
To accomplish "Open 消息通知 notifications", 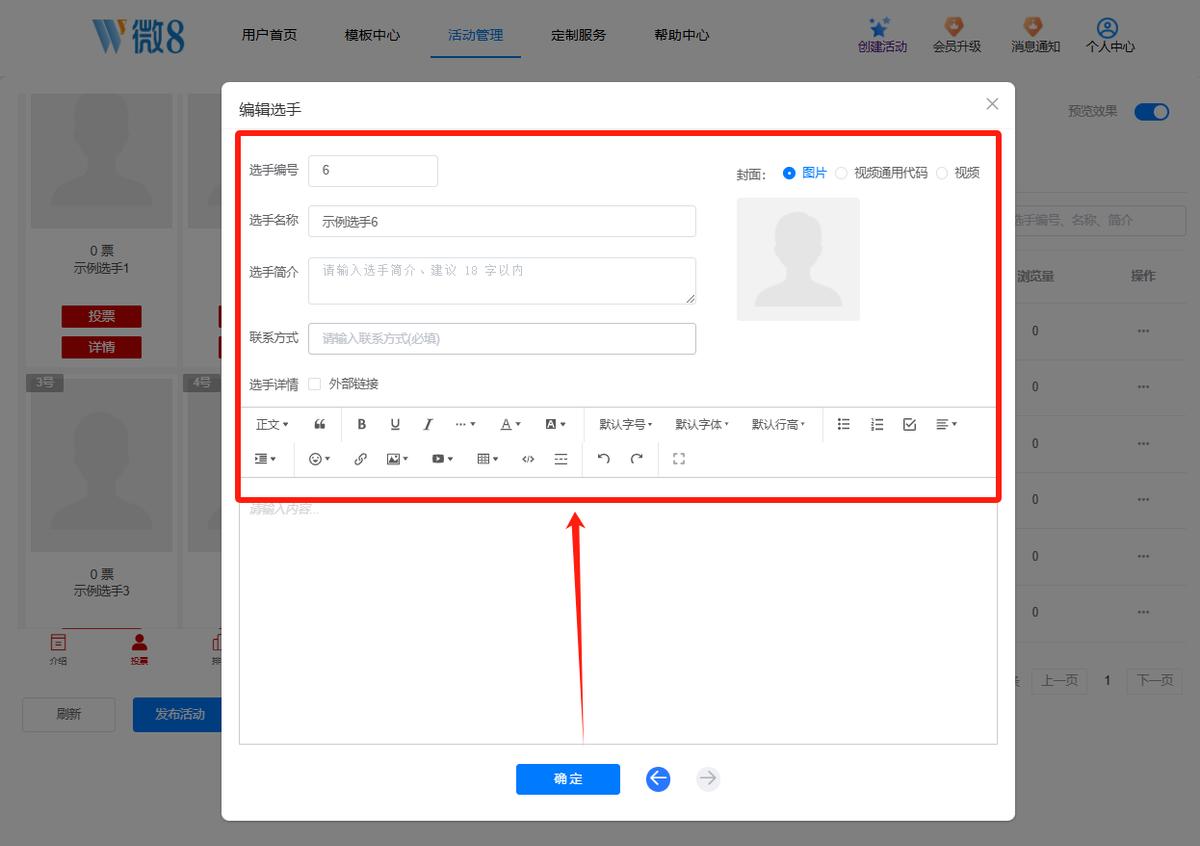I will (1035, 36).
